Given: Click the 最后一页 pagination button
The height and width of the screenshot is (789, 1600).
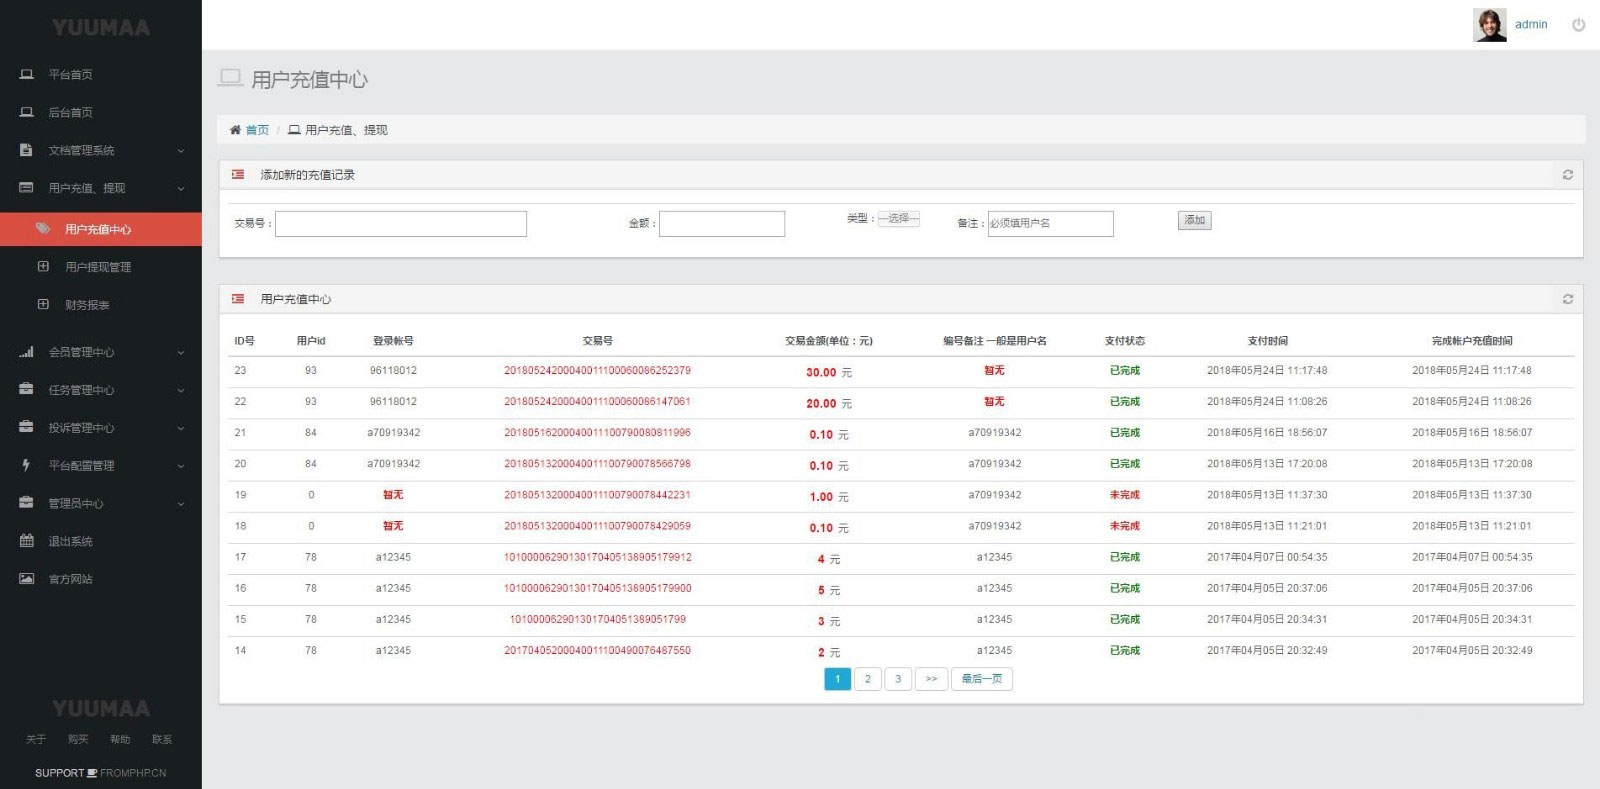Looking at the screenshot, I should pos(981,679).
